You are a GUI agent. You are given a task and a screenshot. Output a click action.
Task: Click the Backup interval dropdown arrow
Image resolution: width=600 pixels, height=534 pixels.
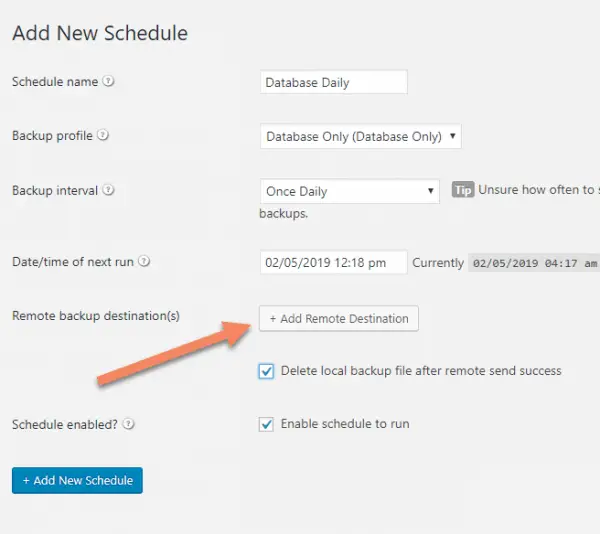pos(430,190)
